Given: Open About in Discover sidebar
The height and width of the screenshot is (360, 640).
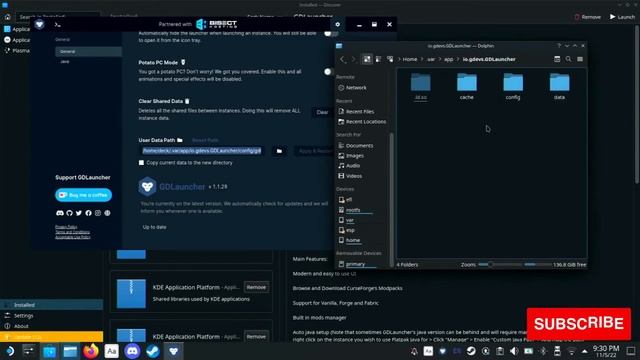Looking at the screenshot, I should (51, 326).
